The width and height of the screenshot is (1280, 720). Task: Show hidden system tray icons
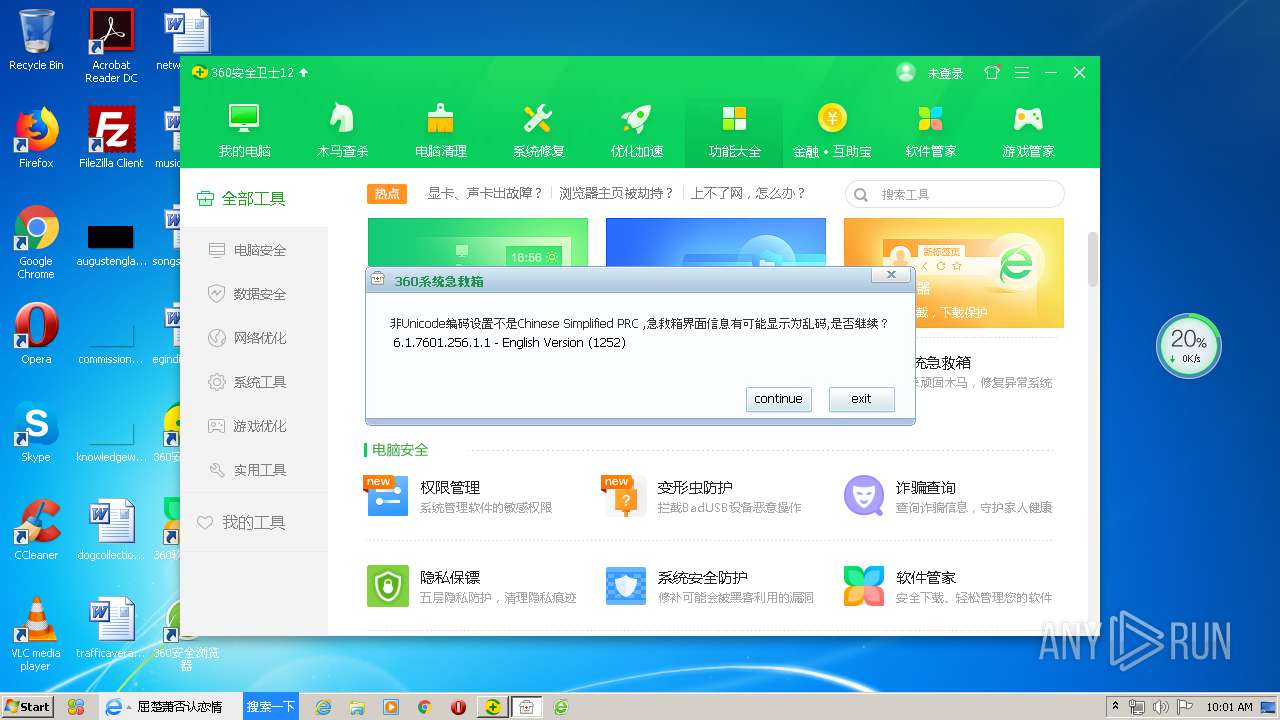[1115, 707]
